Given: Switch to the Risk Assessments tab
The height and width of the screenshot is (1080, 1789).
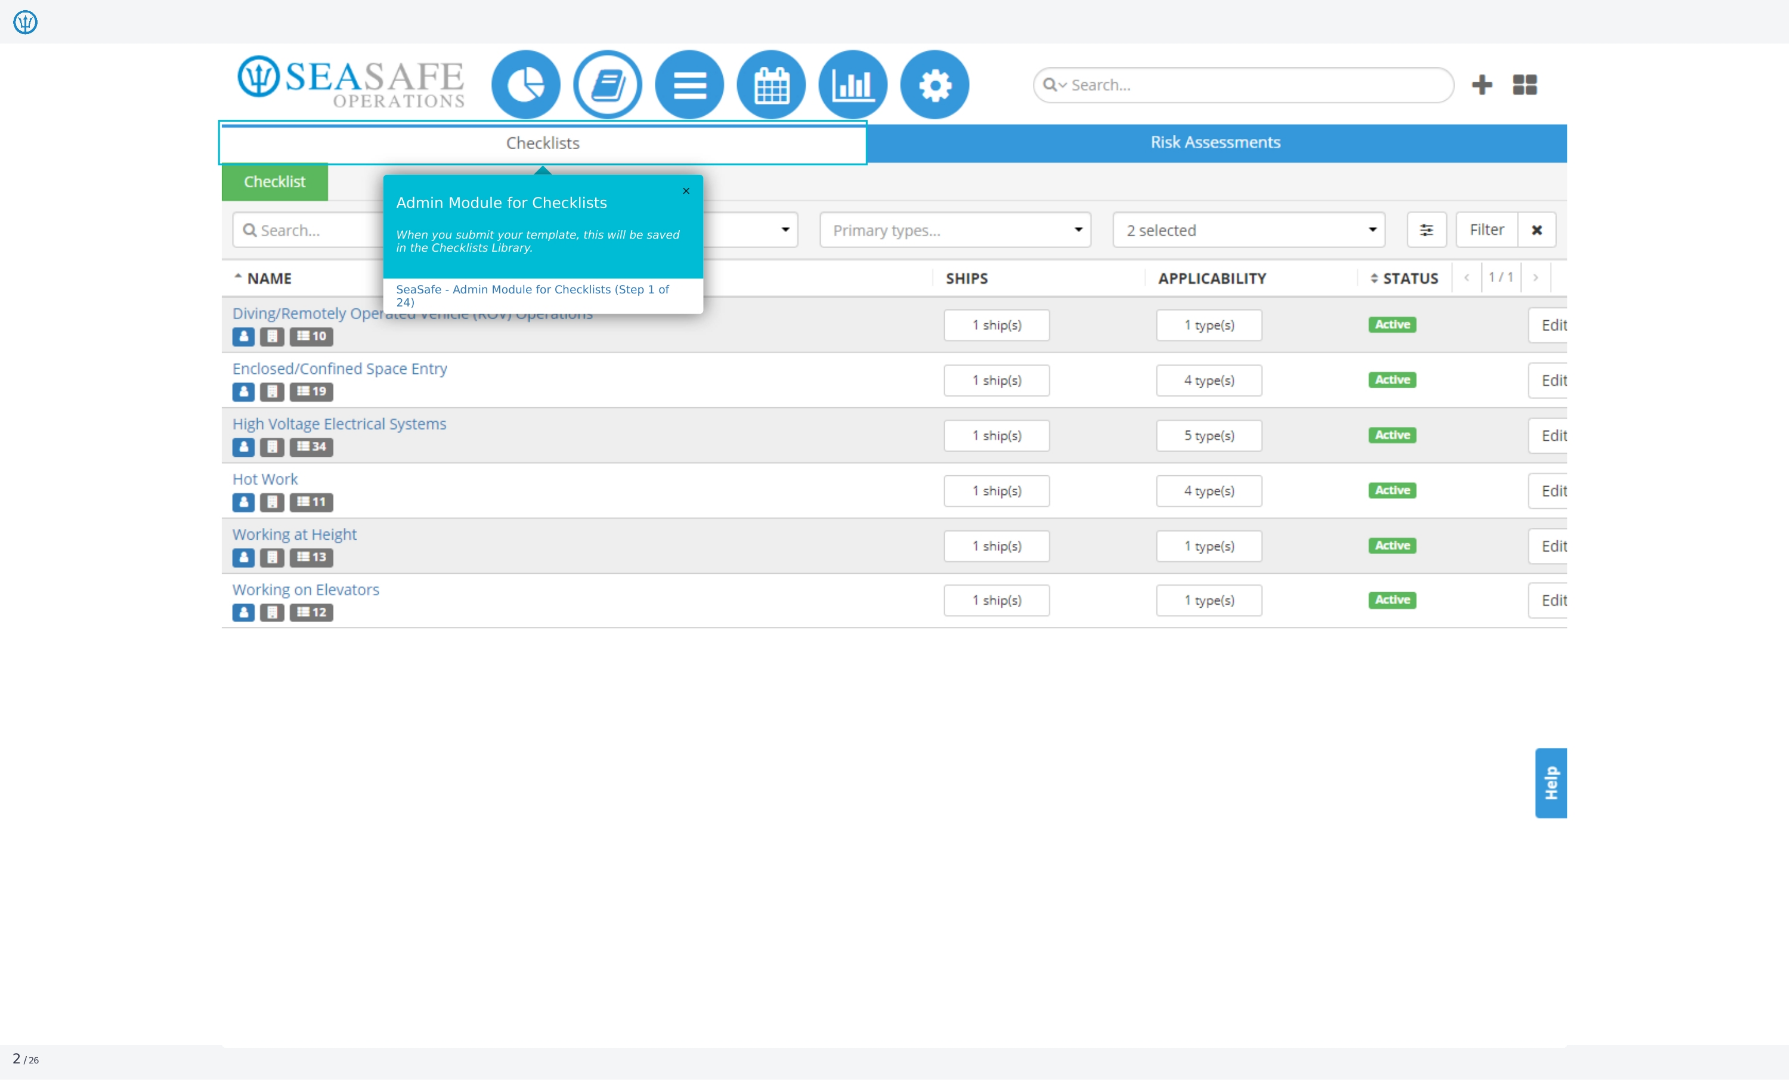Looking at the screenshot, I should pyautogui.click(x=1216, y=143).
